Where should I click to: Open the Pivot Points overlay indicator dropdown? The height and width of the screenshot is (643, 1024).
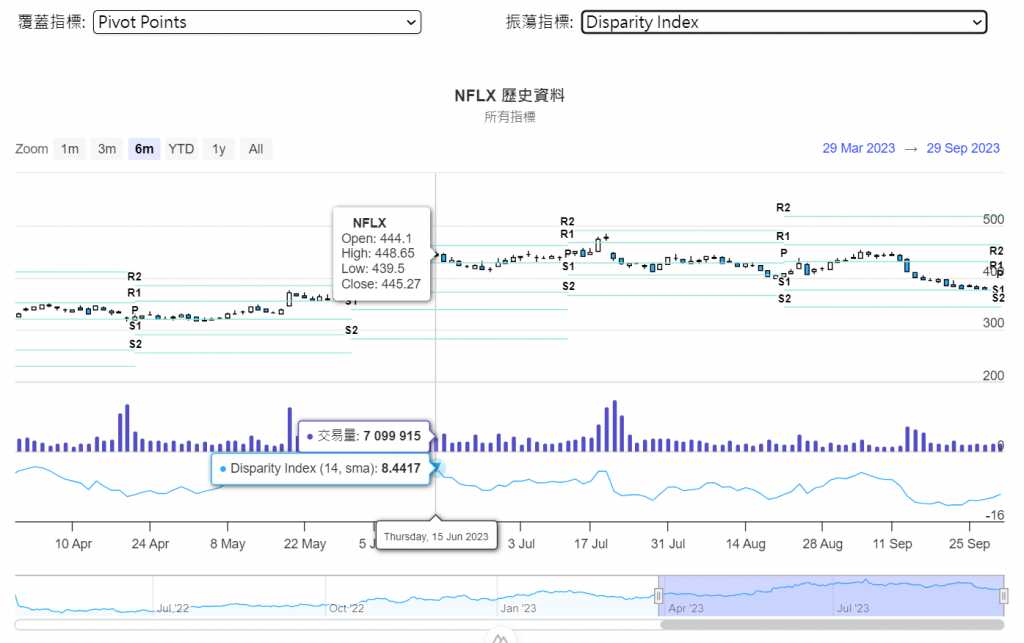coord(257,22)
